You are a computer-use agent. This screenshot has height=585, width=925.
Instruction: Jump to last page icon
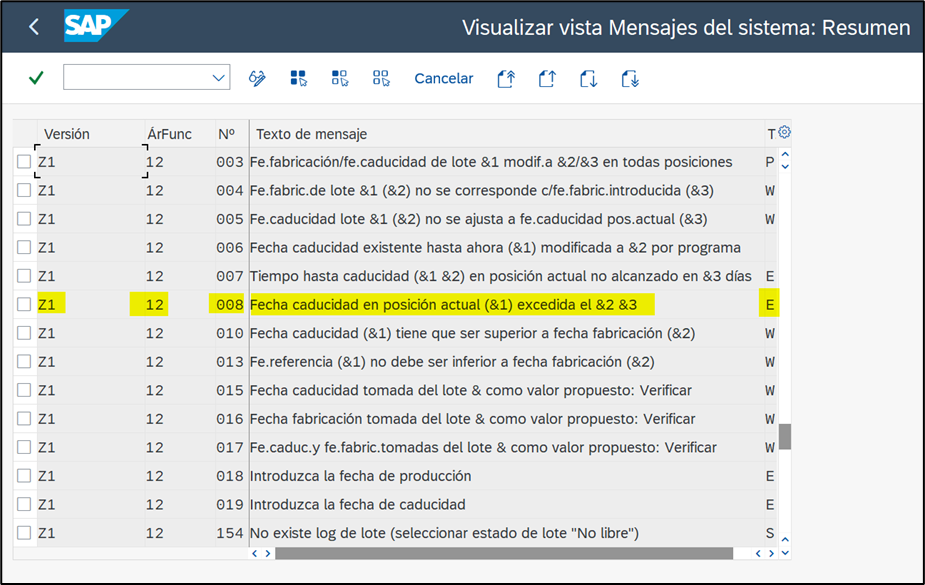[630, 78]
